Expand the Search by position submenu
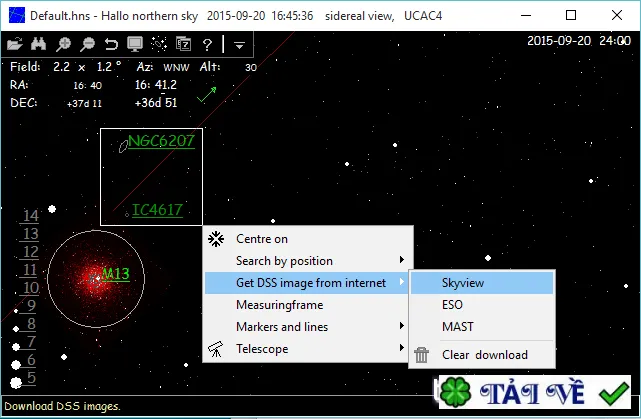 [x=309, y=261]
